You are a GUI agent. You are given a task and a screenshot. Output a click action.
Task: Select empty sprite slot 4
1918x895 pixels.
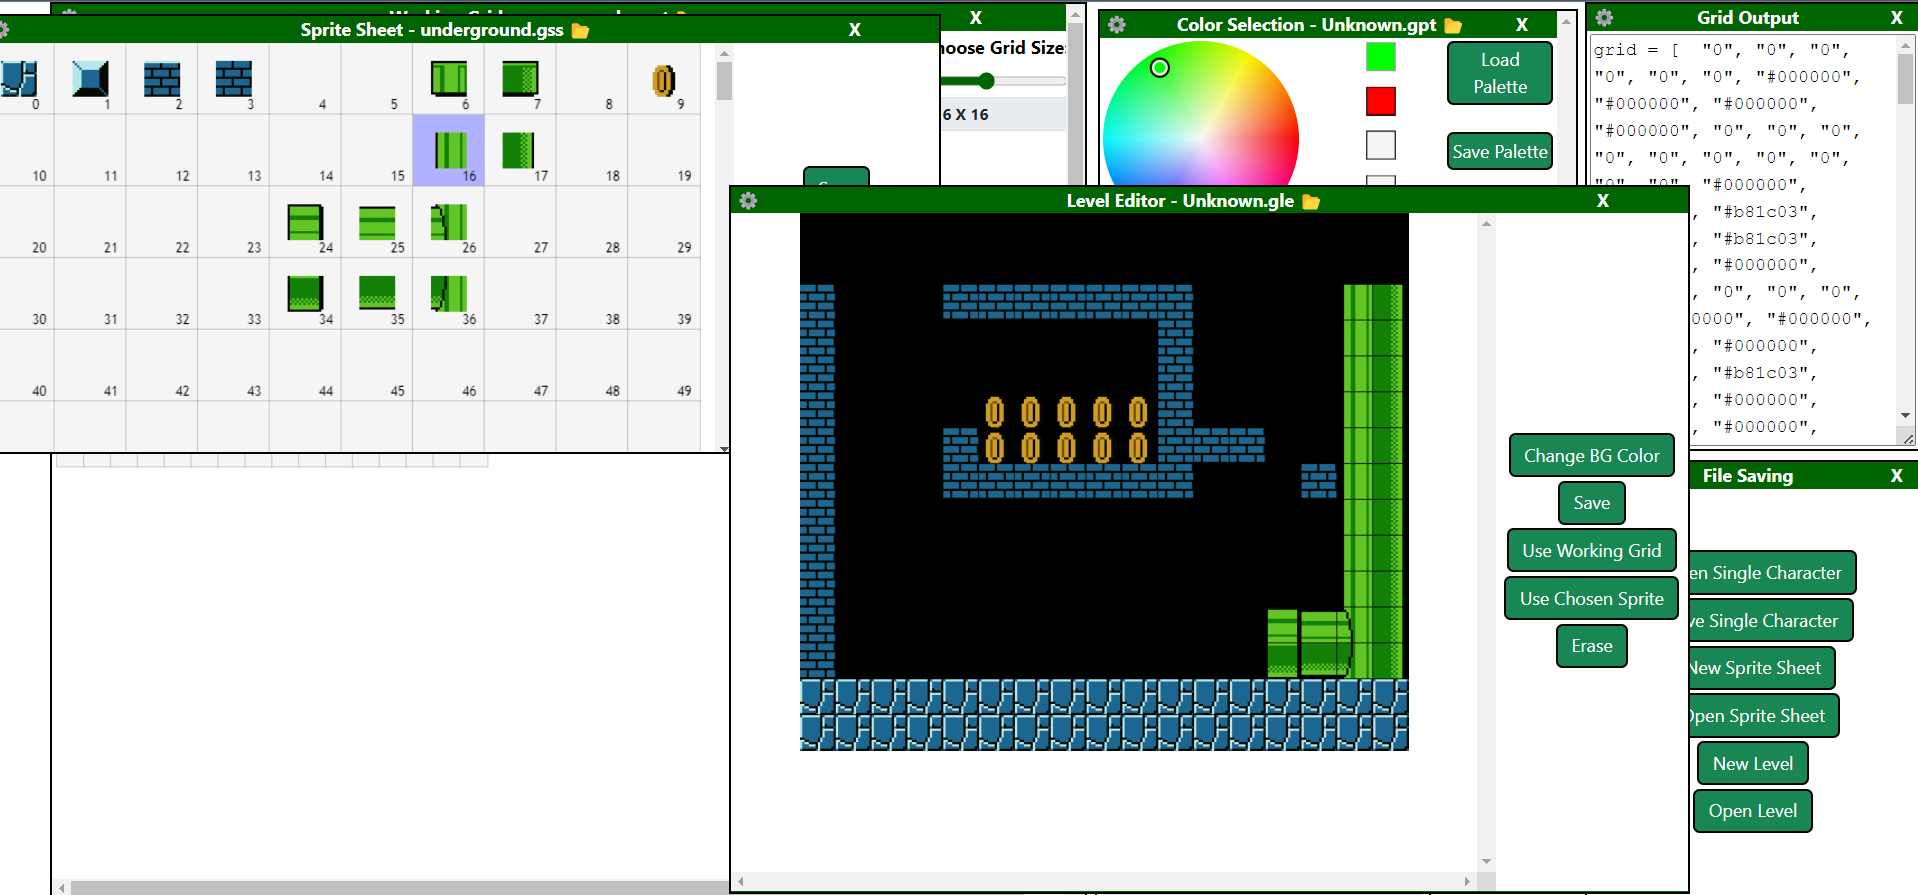[x=305, y=78]
